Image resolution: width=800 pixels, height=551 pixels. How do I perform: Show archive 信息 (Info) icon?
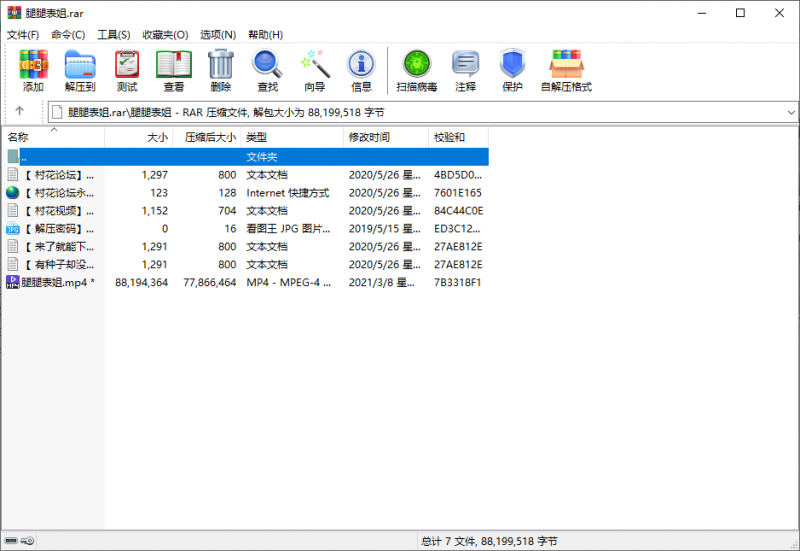tap(361, 70)
